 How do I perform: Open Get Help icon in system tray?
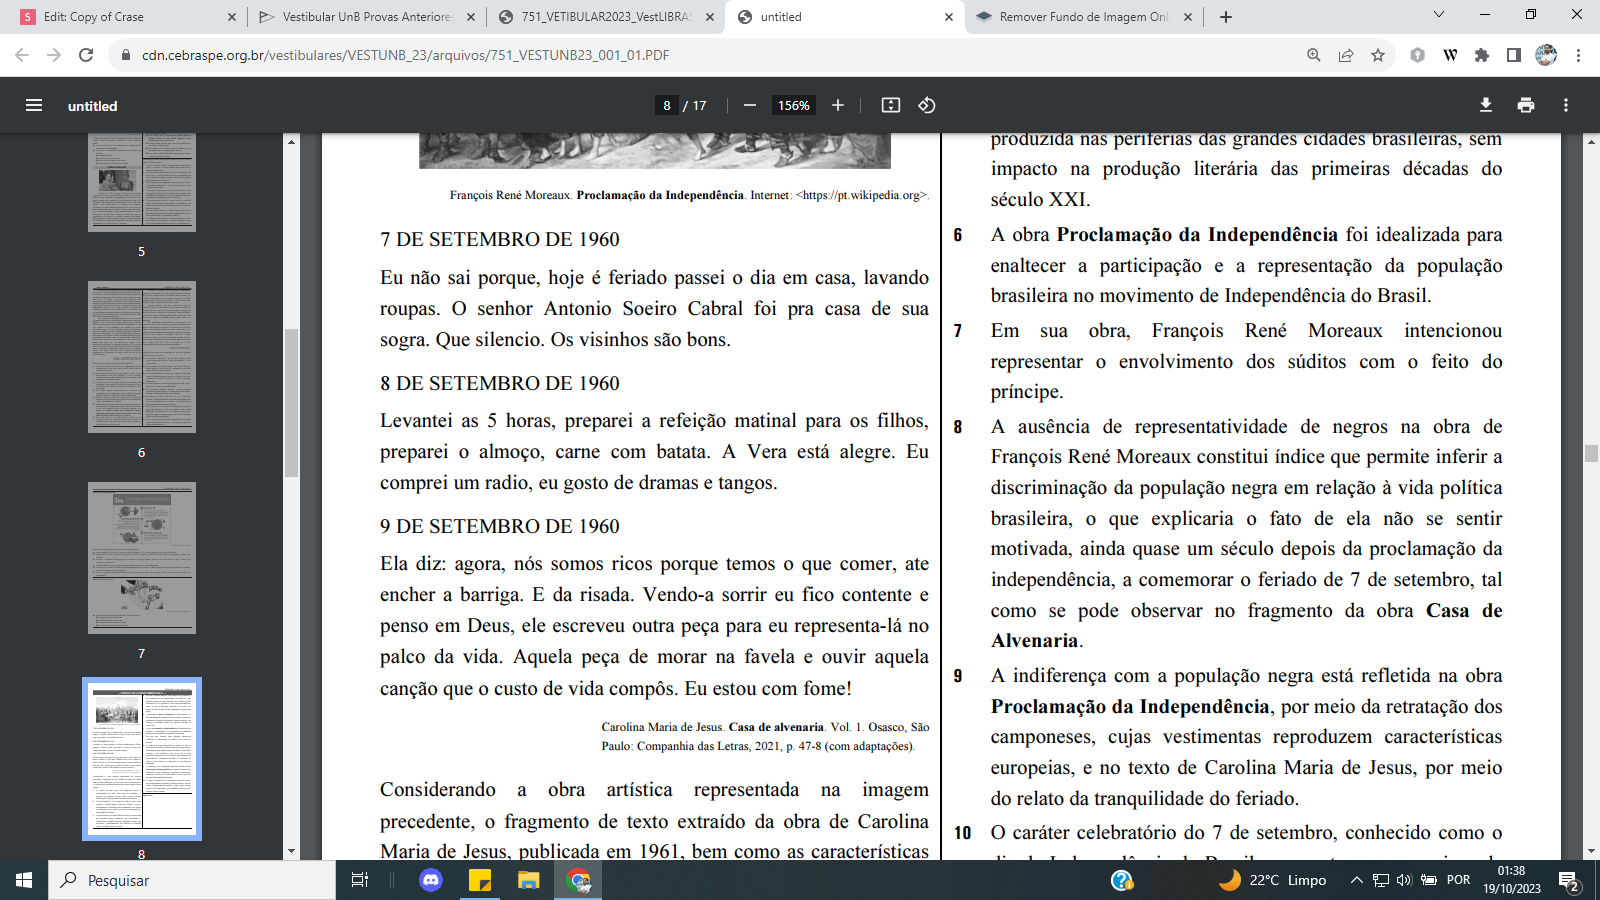coord(1122,880)
